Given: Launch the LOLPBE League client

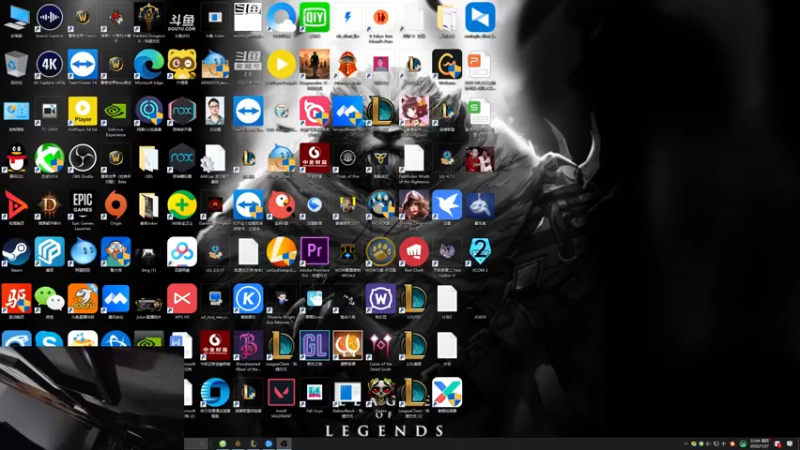Looking at the screenshot, I should point(414,299).
